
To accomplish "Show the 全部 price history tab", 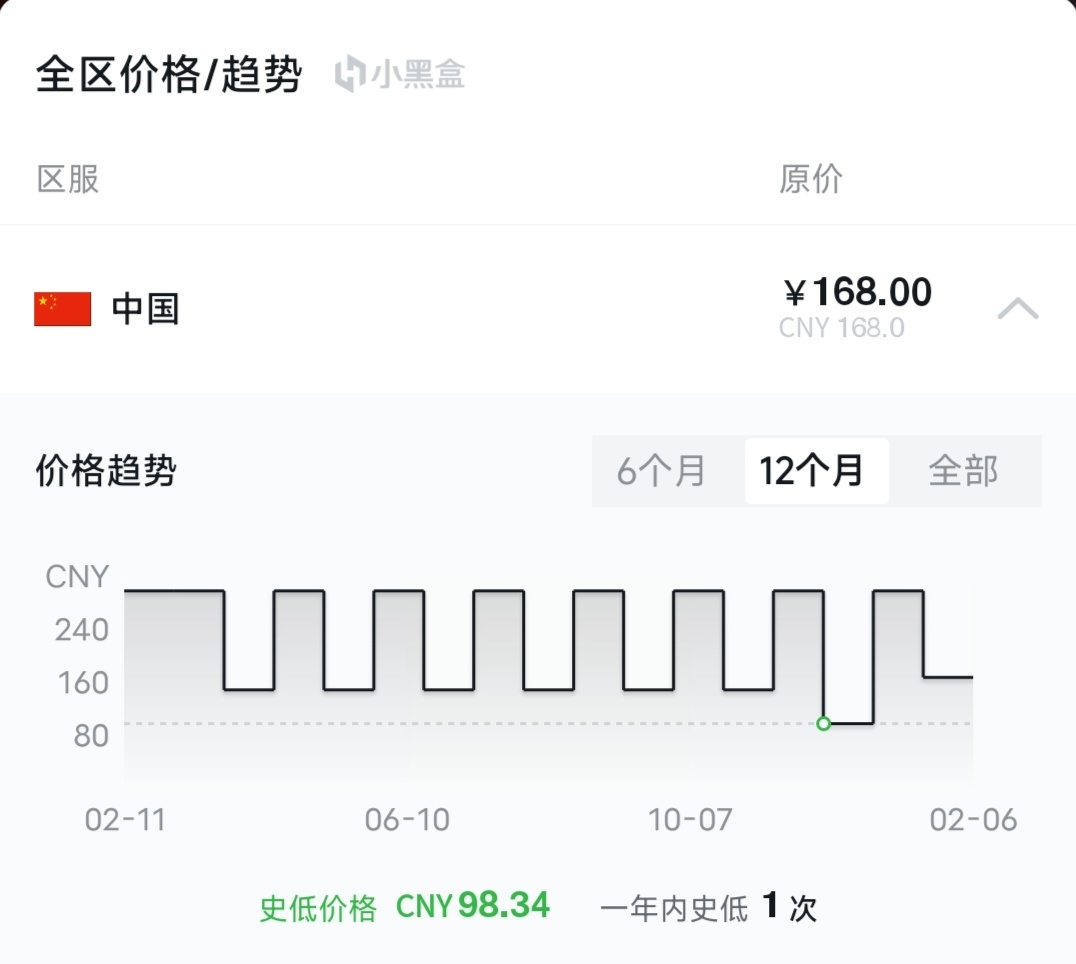I will click(x=962, y=471).
